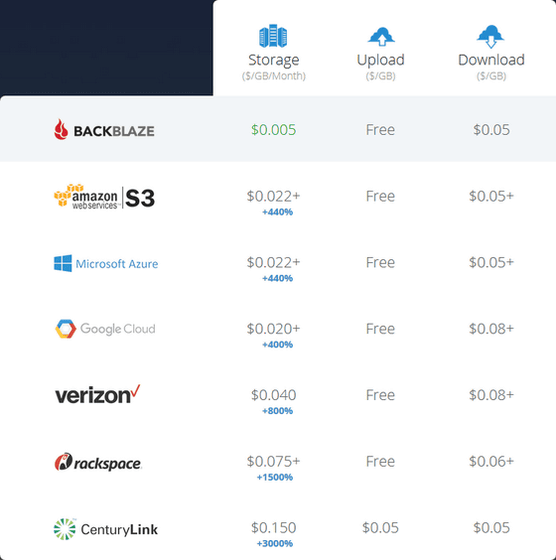Click the +440% label under Amazon S3

pos(277,212)
